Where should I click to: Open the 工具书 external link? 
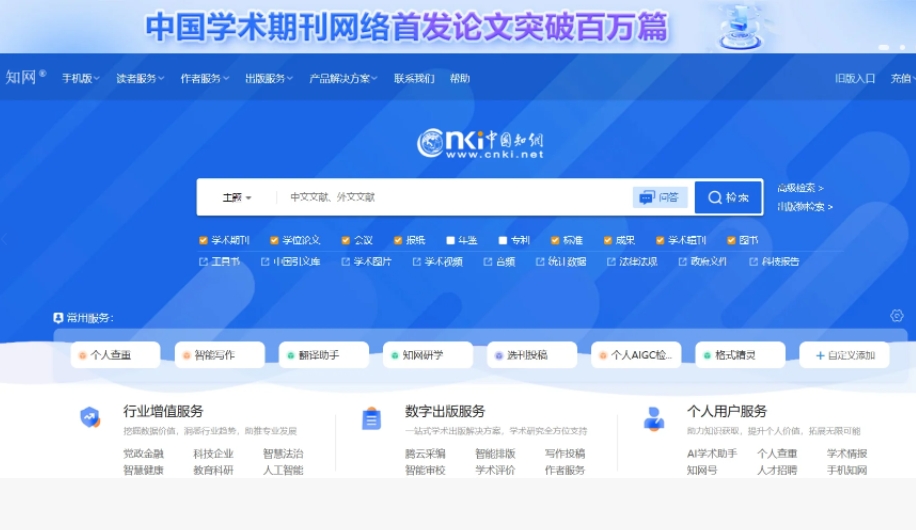pyautogui.click(x=220, y=262)
